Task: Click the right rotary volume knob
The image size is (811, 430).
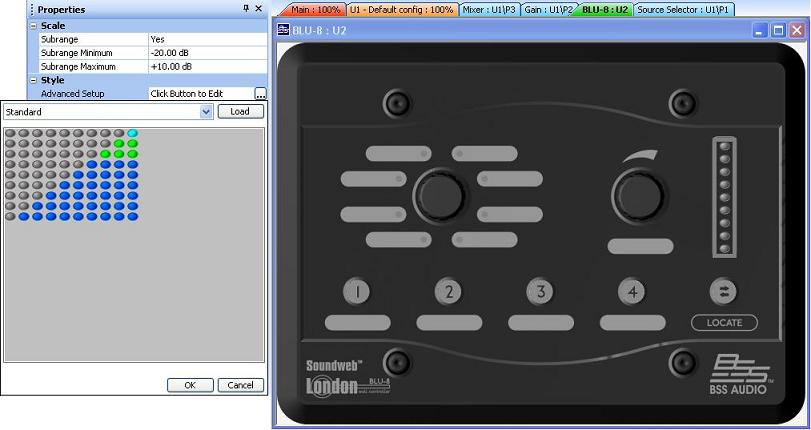Action: point(639,196)
